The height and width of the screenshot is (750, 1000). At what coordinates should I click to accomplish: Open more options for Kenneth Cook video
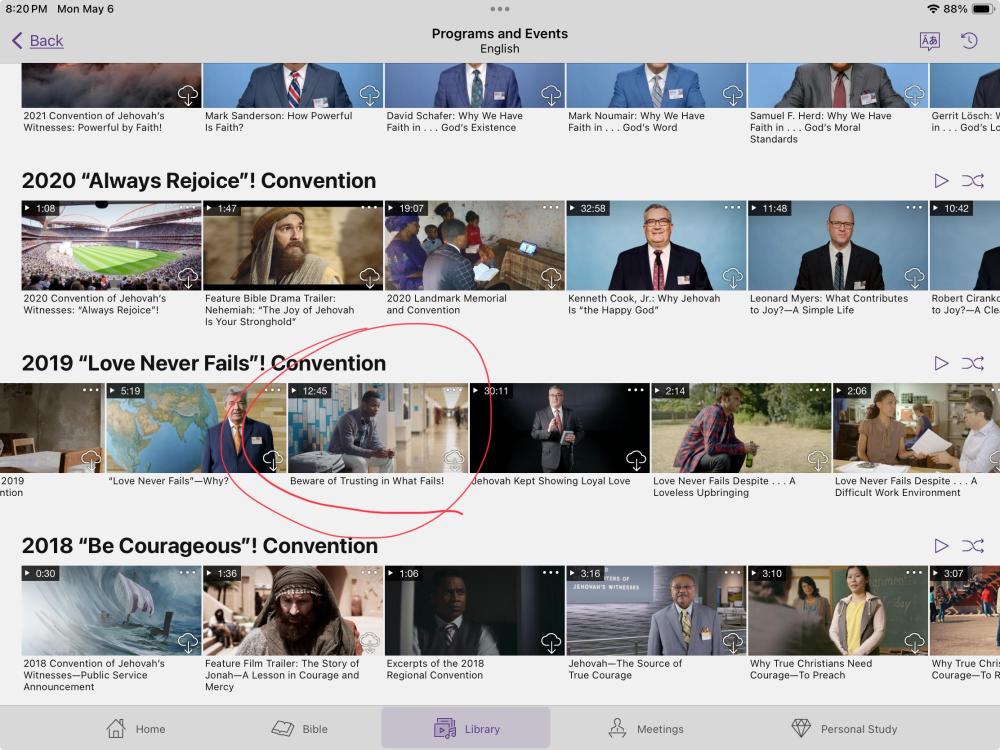733,208
